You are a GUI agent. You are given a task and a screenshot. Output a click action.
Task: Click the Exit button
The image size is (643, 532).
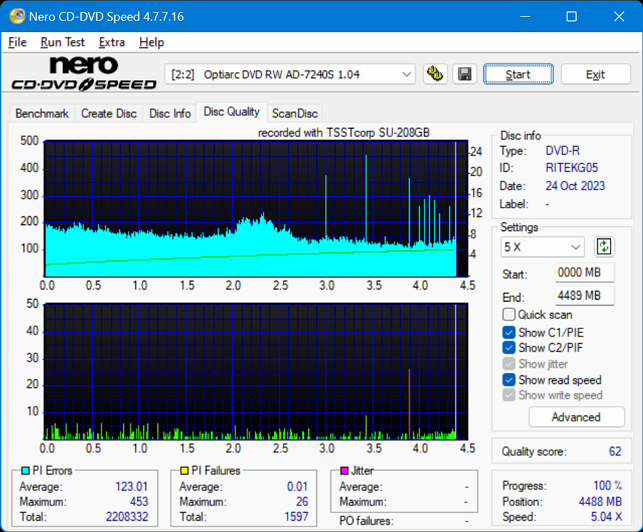tap(595, 74)
